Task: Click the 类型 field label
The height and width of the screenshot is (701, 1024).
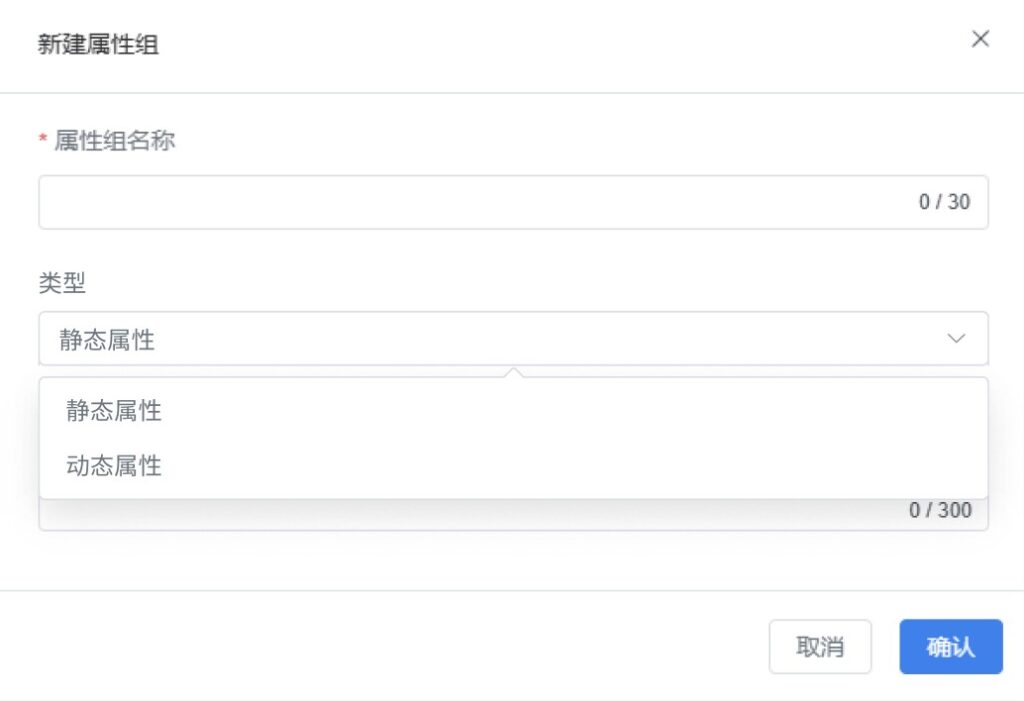Action: tap(62, 284)
